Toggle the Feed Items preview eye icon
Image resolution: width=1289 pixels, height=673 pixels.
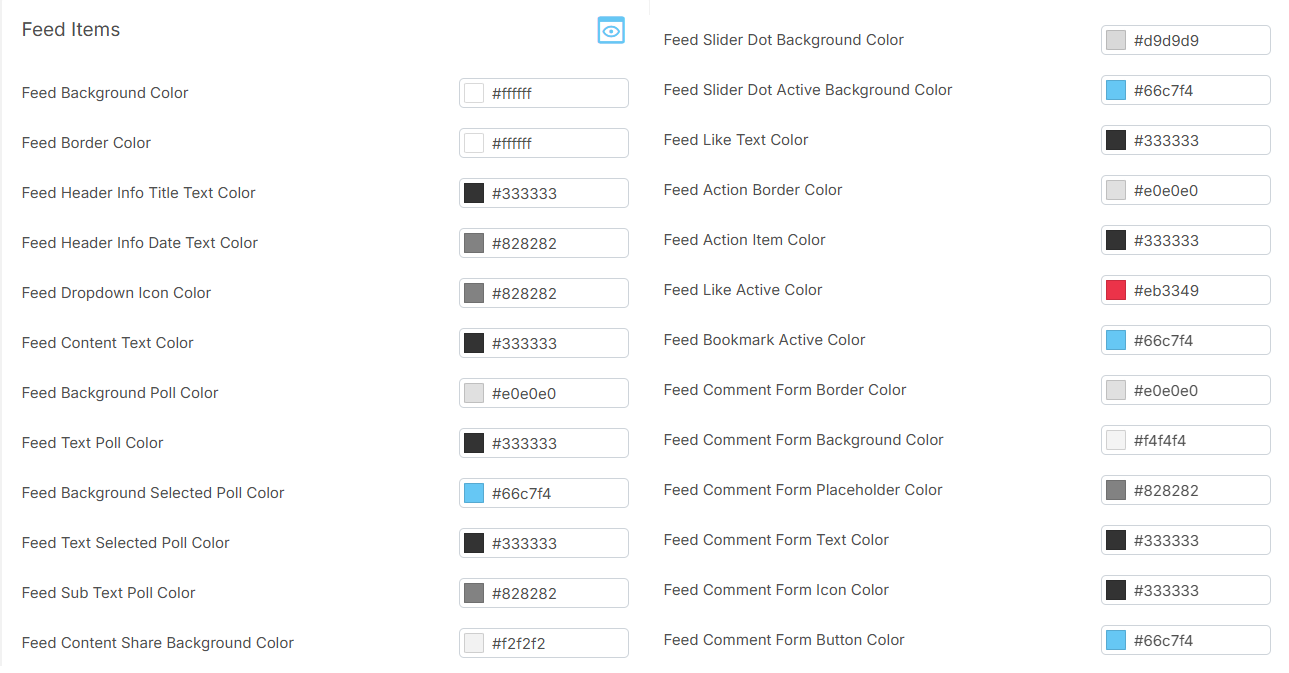coord(611,31)
